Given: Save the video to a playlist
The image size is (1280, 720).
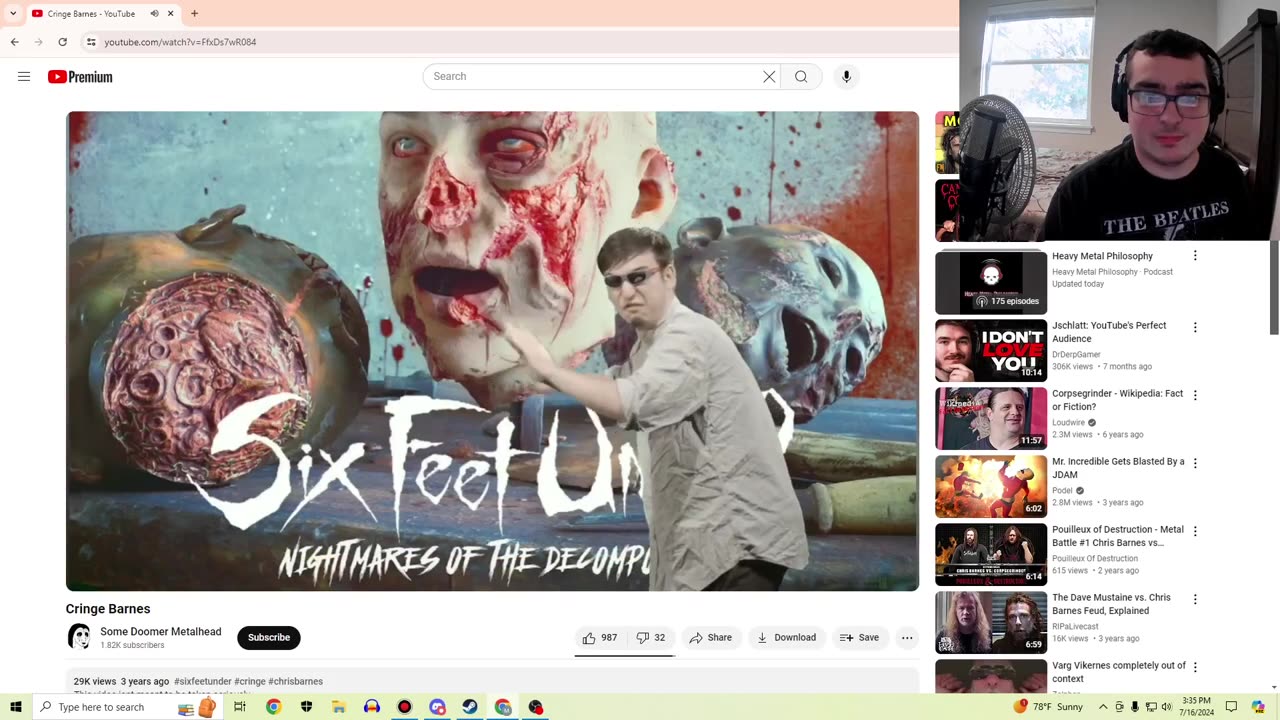Looking at the screenshot, I should [x=860, y=638].
